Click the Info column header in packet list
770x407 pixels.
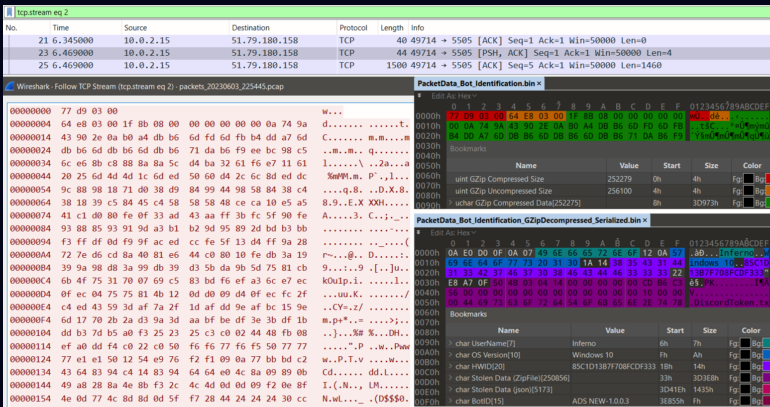[x=589, y=28]
